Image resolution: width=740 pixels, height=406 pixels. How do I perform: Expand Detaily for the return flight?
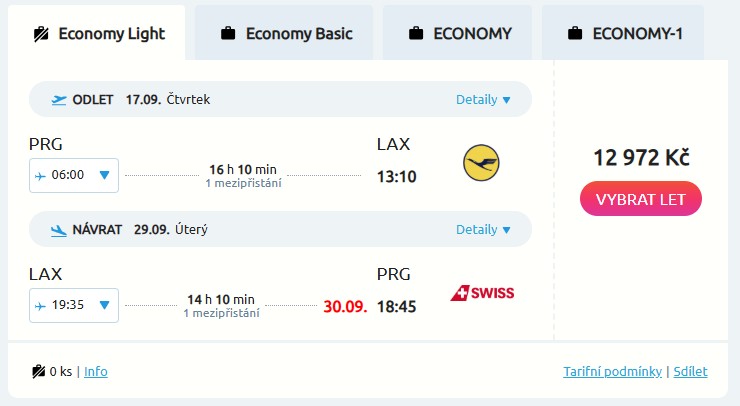click(x=483, y=229)
